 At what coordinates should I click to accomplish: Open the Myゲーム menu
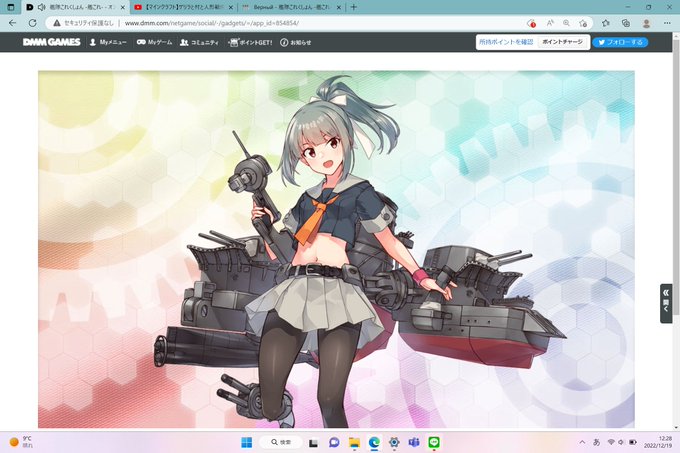[x=154, y=42]
